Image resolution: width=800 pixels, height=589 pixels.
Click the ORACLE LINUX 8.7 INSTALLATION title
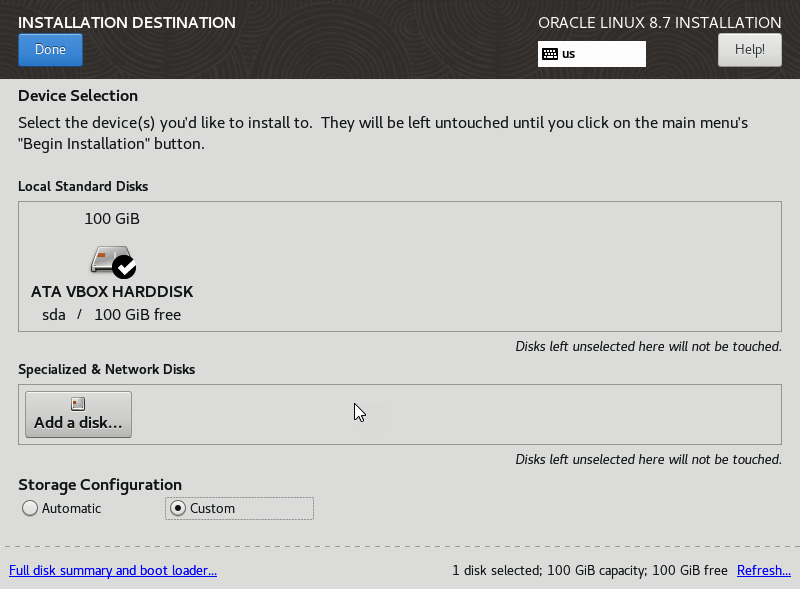660,22
